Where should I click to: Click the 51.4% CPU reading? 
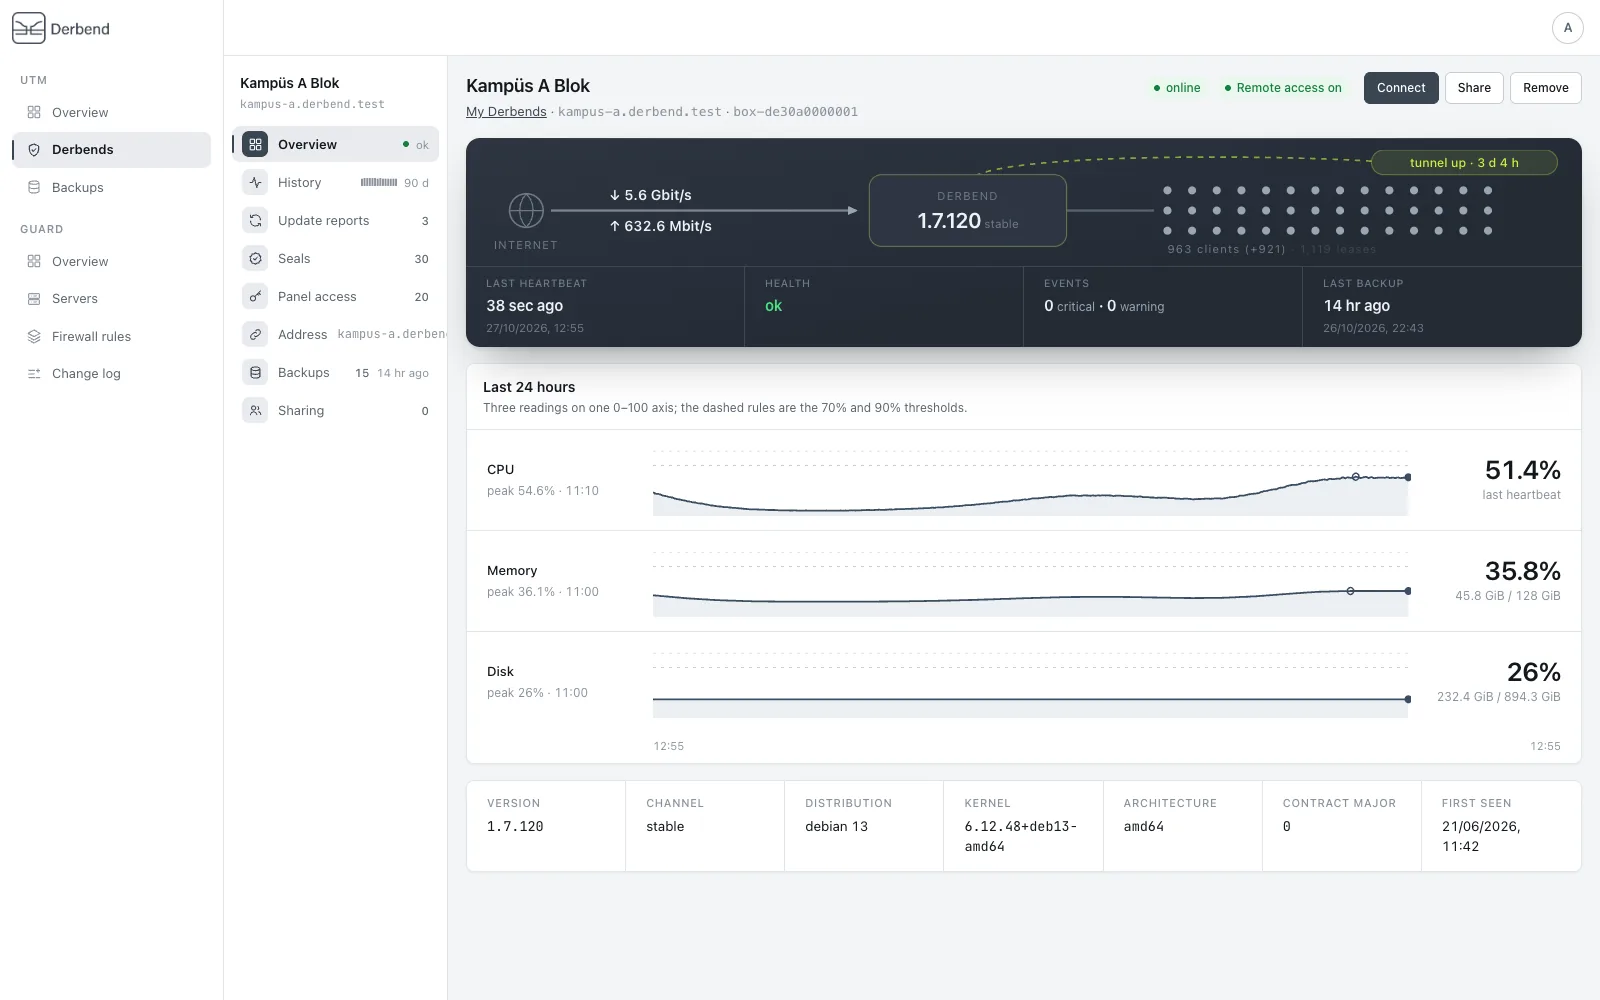[1522, 470]
